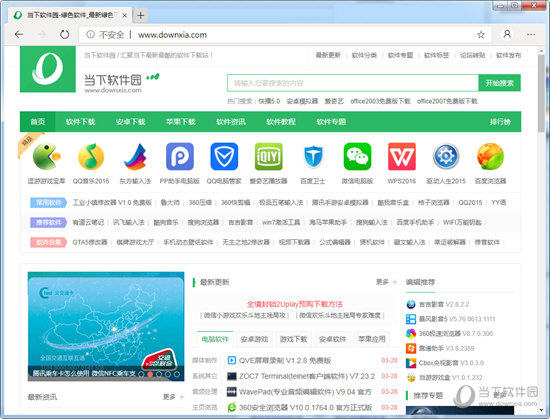Click the QVE屏幕录制 software icon

pos(232,360)
